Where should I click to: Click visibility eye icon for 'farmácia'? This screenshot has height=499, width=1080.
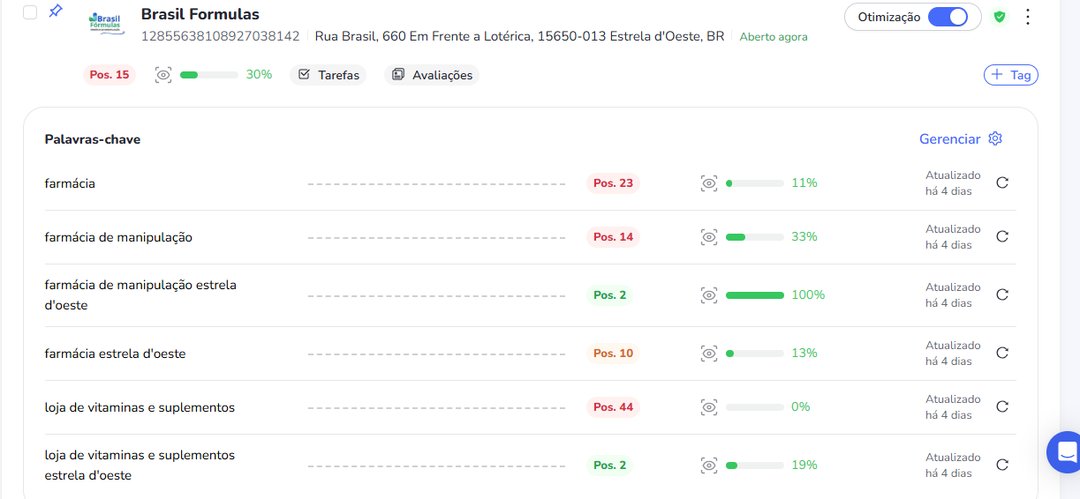[709, 183]
